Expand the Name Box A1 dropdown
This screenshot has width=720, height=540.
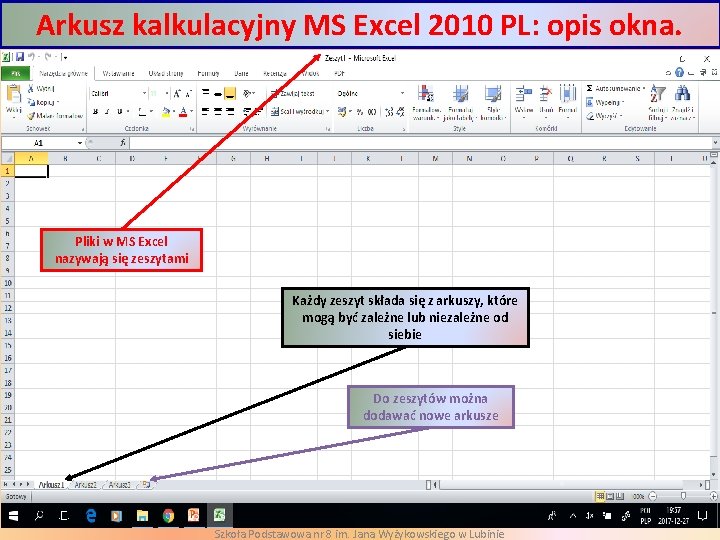[80, 143]
